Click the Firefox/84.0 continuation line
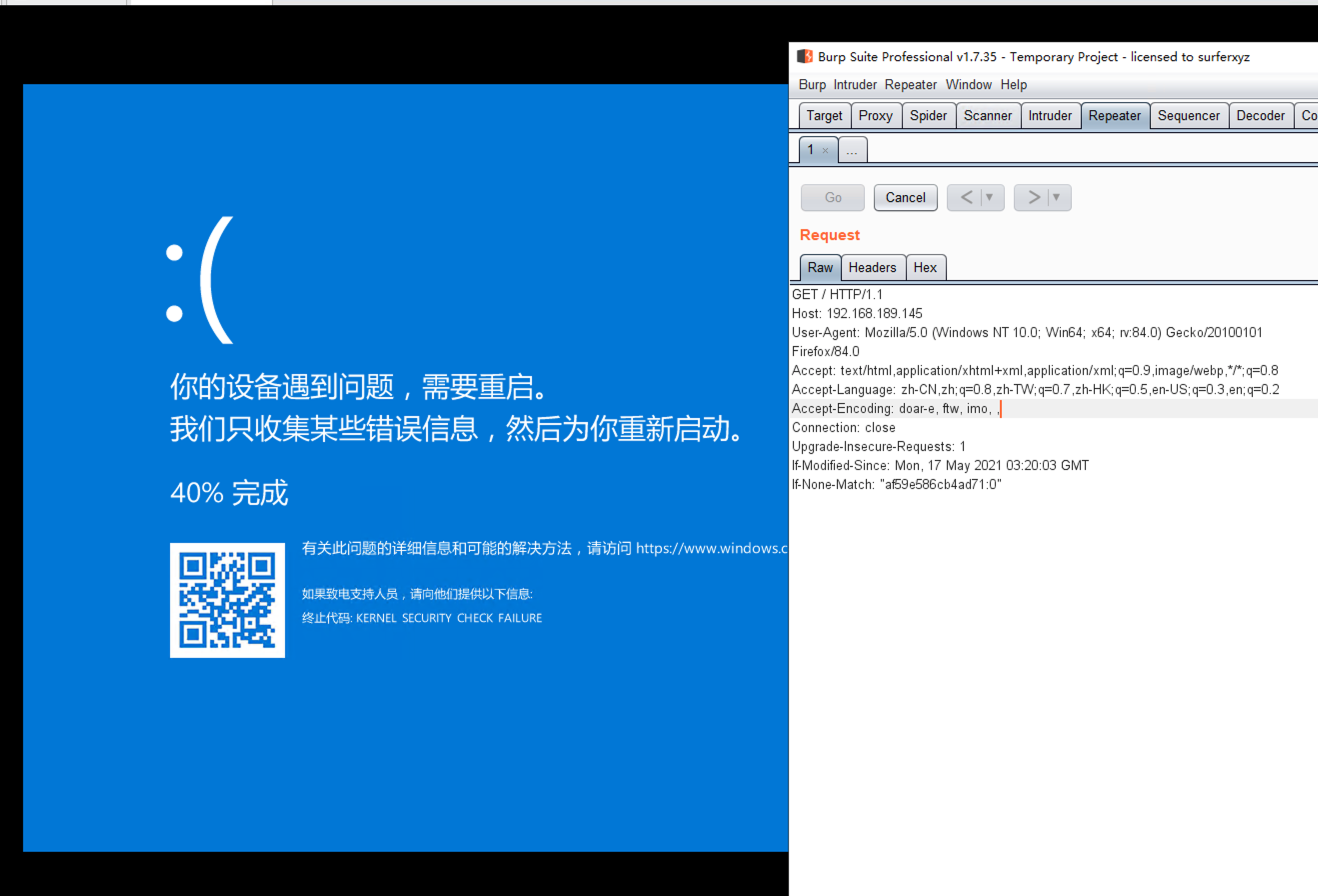 tap(826, 352)
